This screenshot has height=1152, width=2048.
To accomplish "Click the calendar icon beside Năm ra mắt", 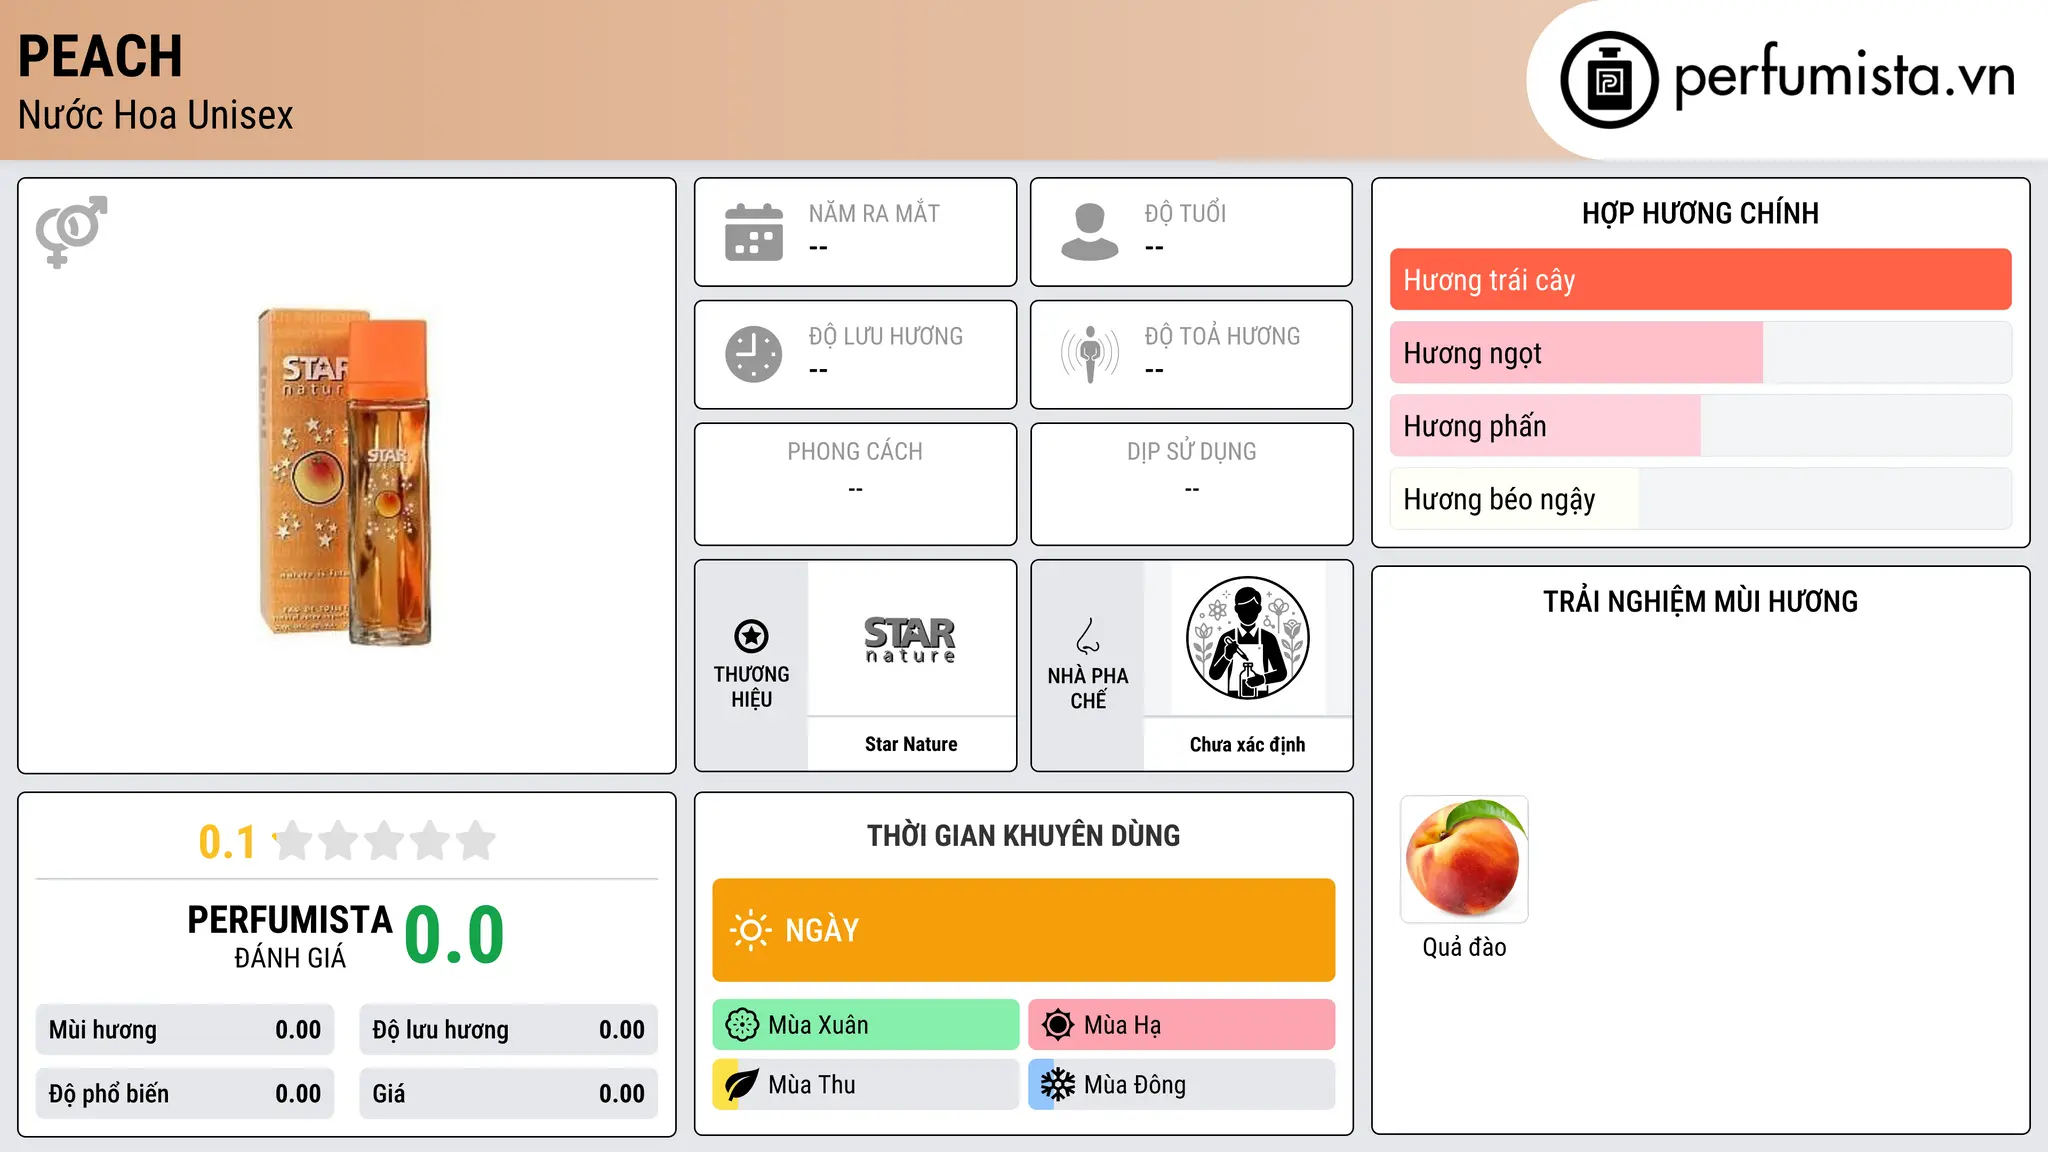I will [x=754, y=232].
